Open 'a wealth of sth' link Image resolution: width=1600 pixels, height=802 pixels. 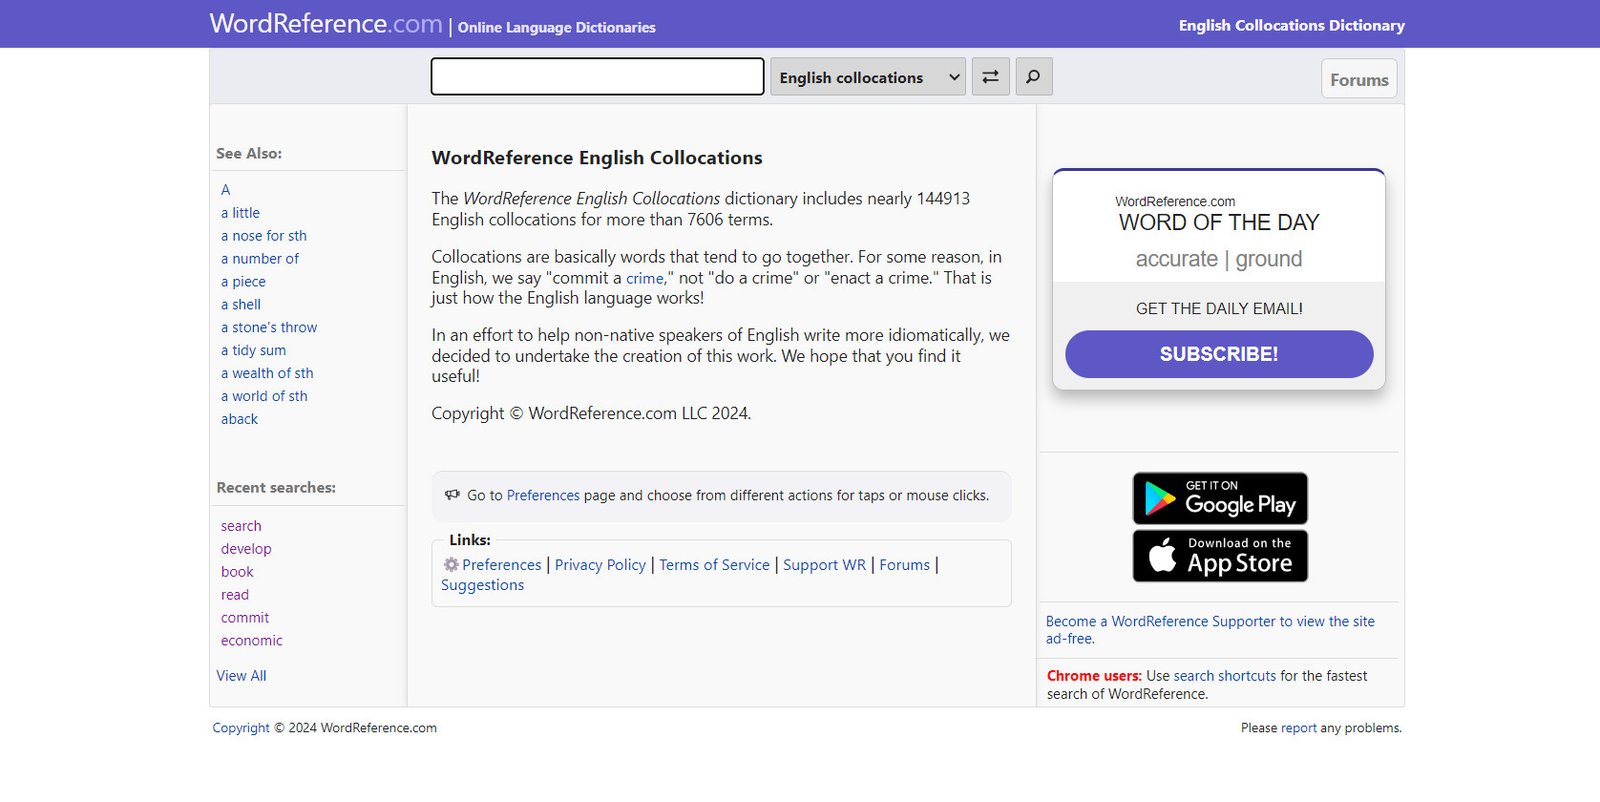point(267,374)
